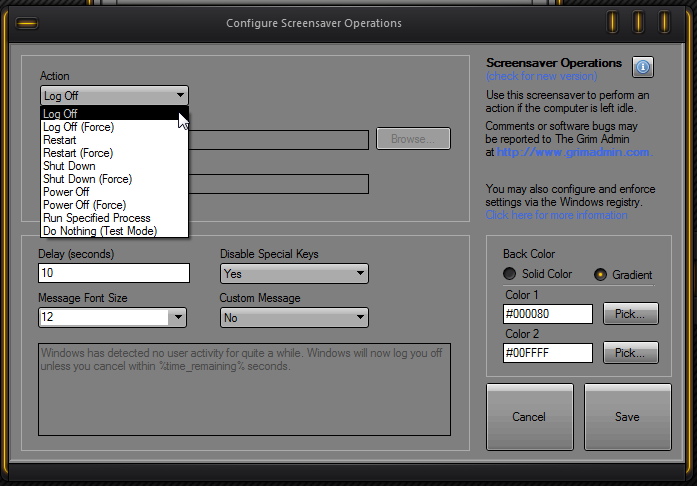This screenshot has height=486, width=697.
Task: Click the Color 2 hex value field
Action: click(548, 353)
